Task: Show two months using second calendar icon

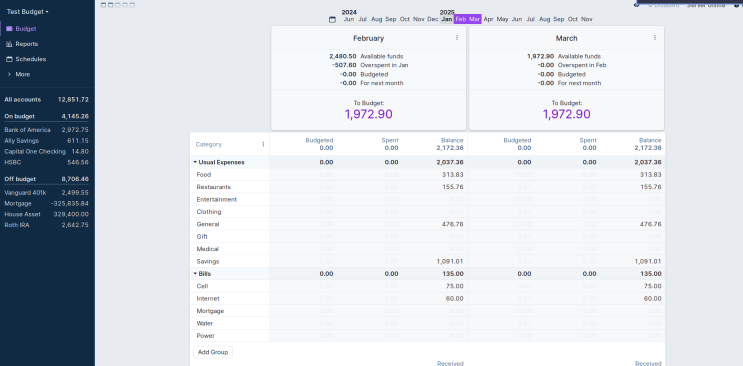Action: point(110,5)
